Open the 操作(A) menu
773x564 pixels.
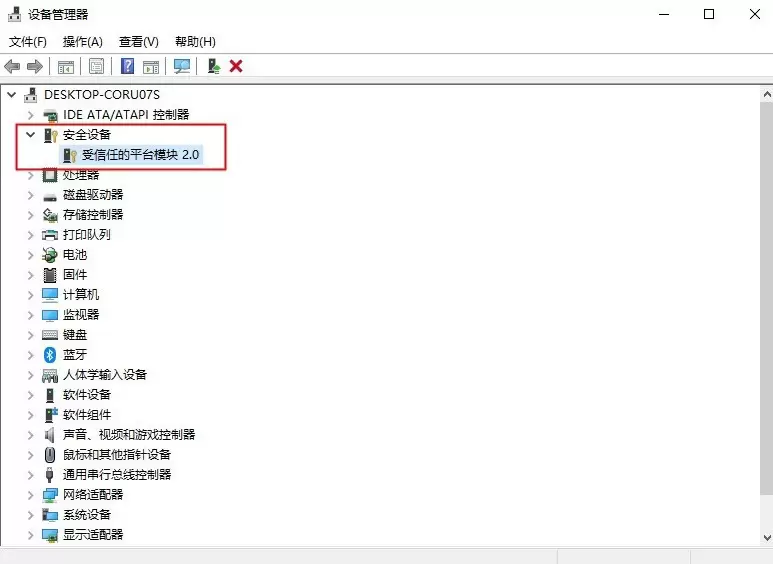point(83,42)
